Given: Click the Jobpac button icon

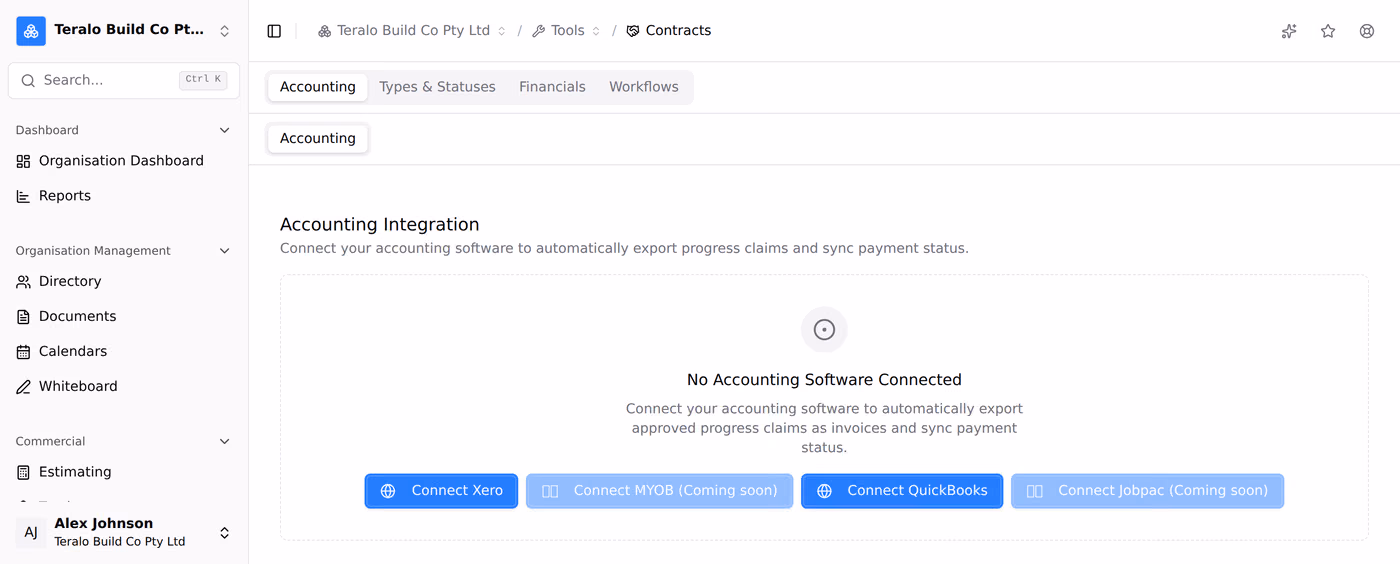Looking at the screenshot, I should coord(1035,491).
